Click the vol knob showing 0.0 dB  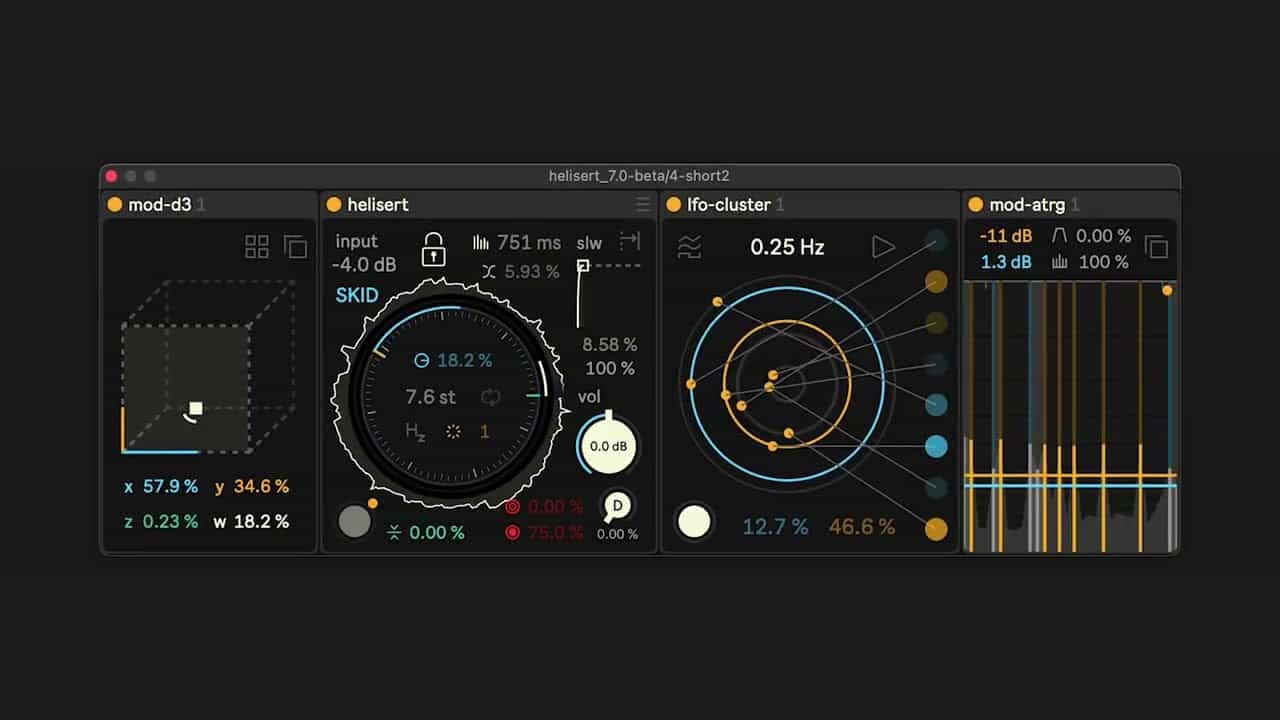point(607,445)
